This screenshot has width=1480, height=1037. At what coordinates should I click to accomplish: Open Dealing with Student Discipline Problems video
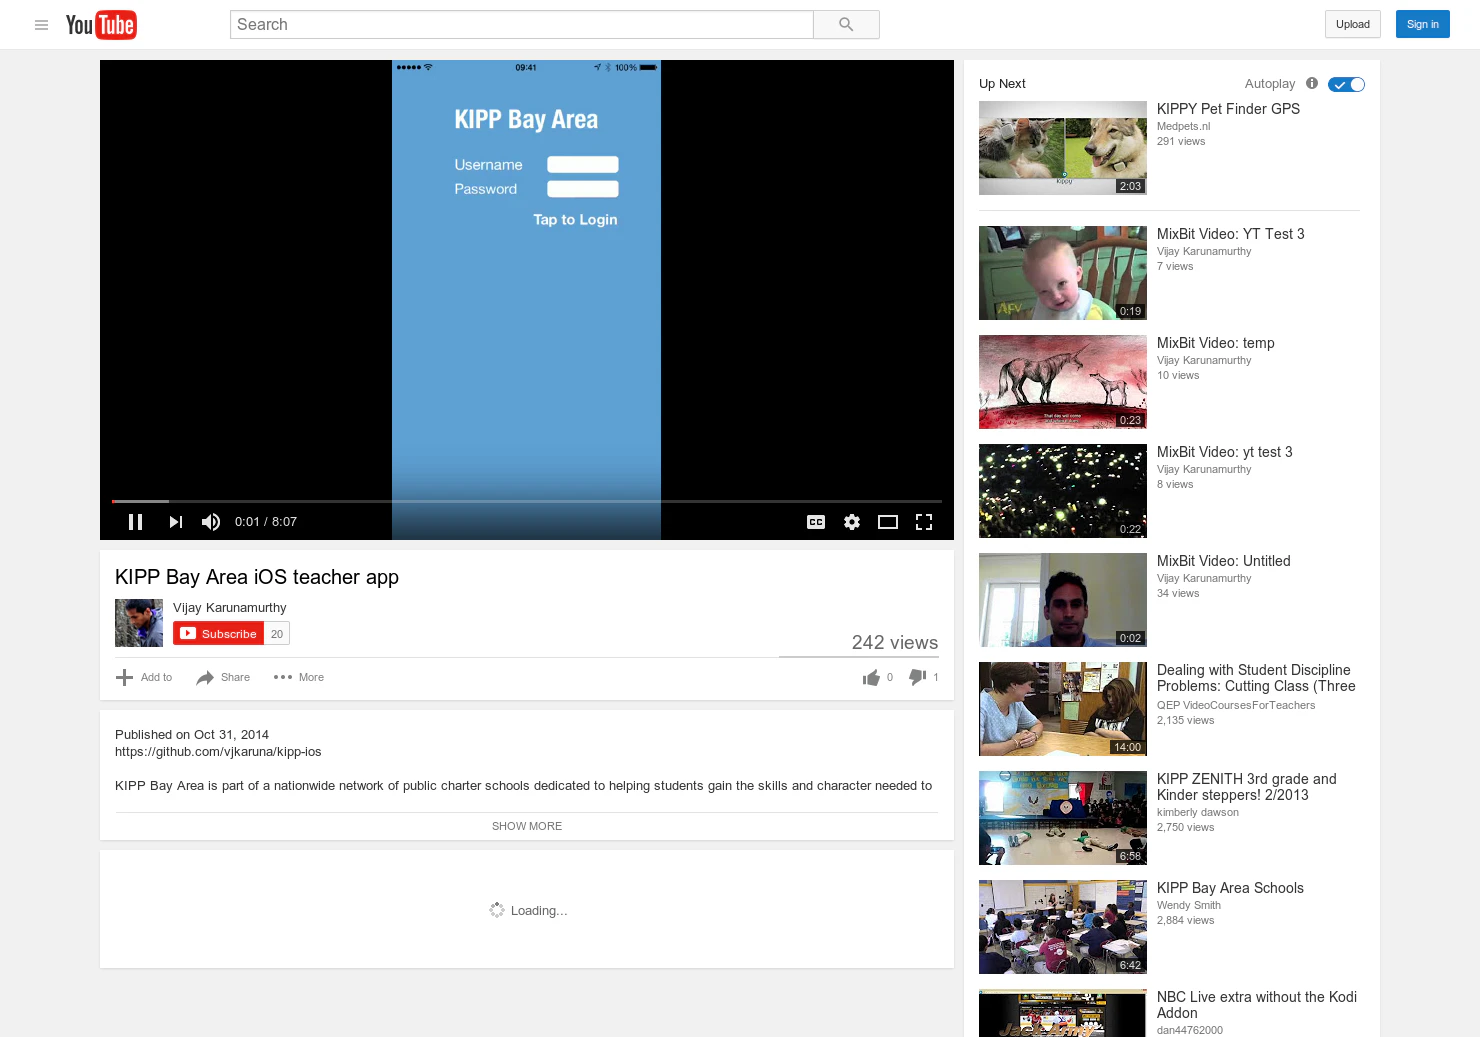click(1256, 678)
